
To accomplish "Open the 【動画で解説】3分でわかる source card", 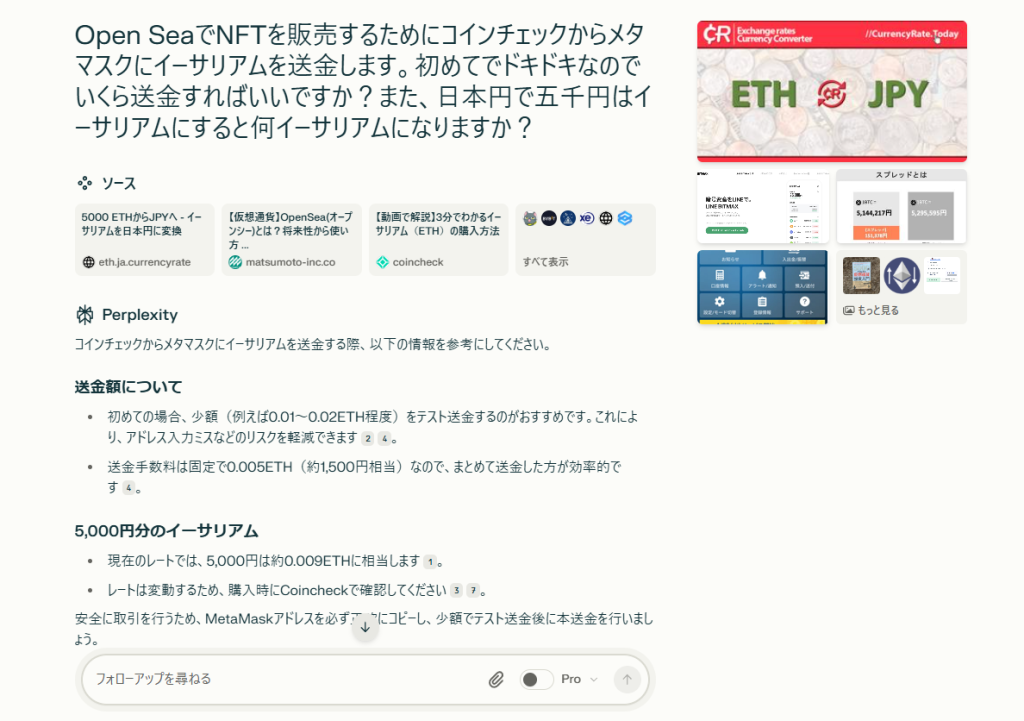I will click(438, 239).
